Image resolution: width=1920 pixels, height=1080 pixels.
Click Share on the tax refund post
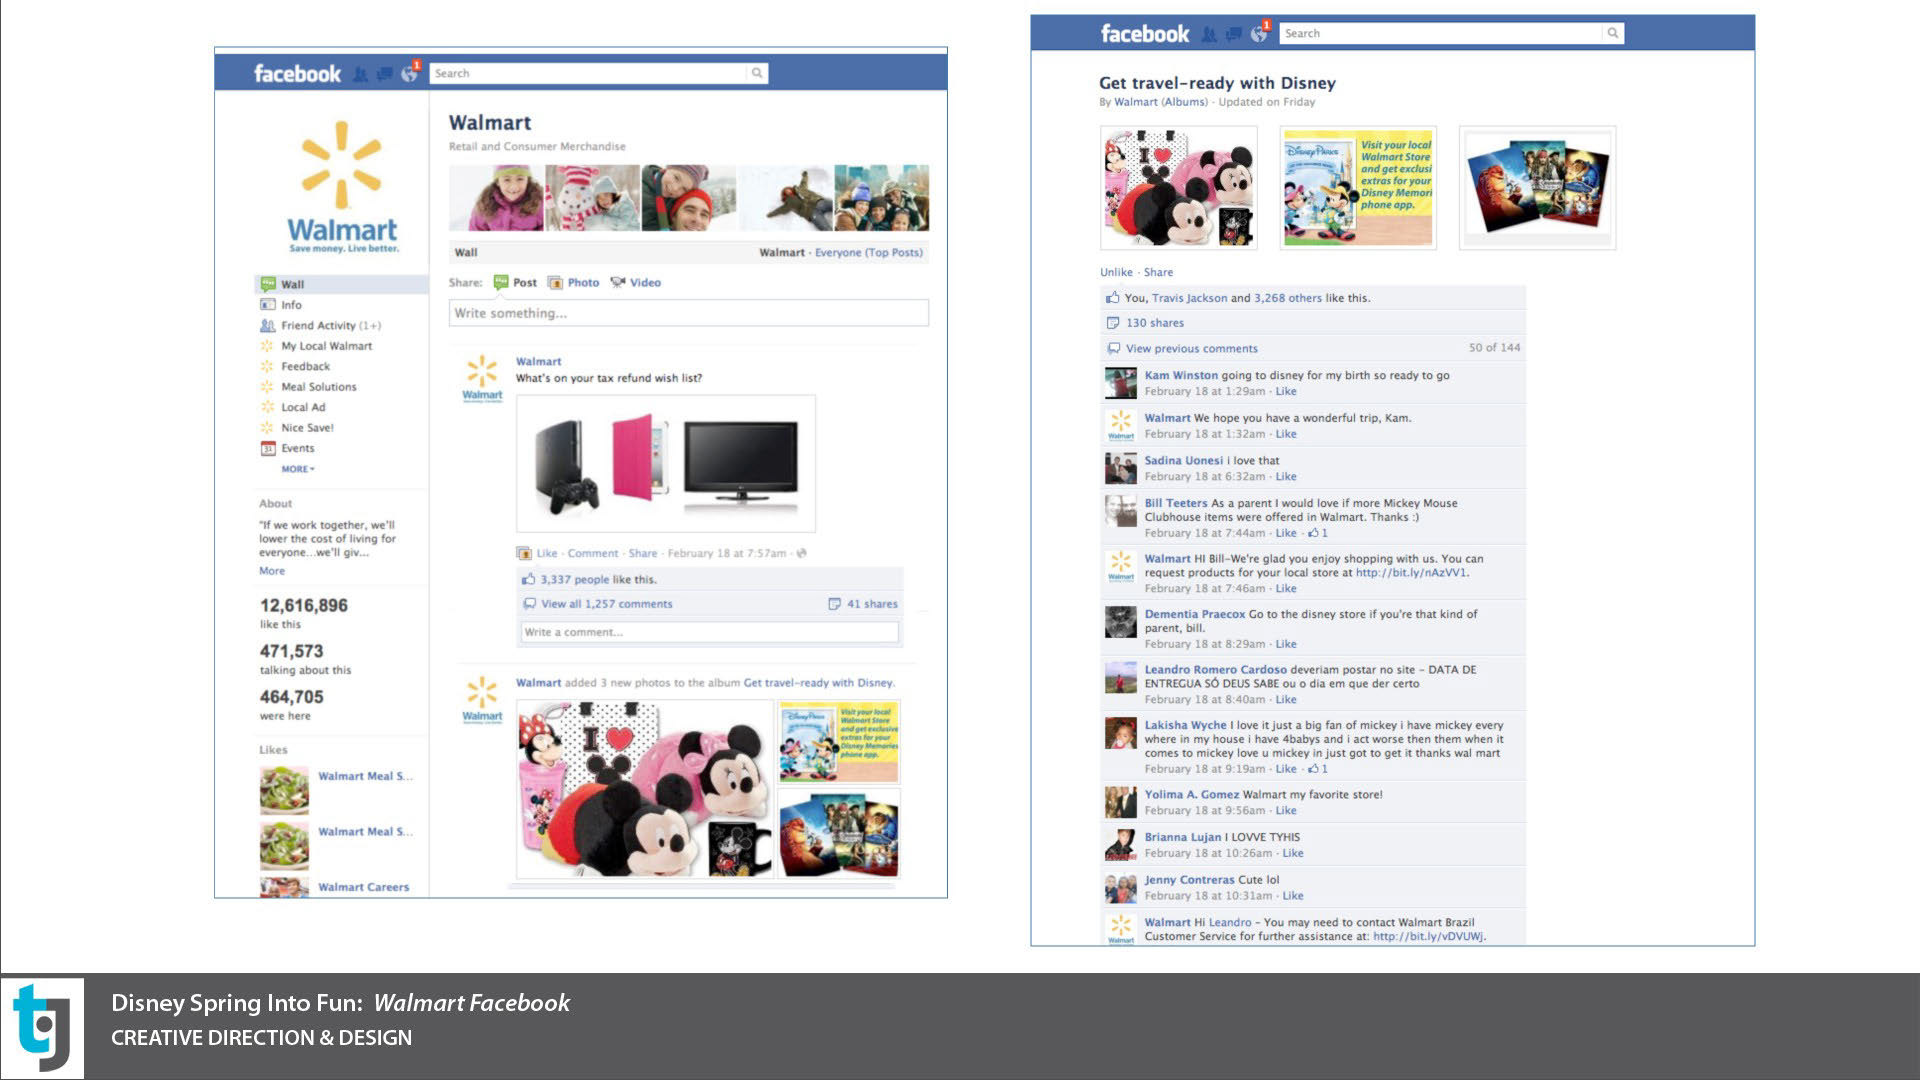click(x=643, y=553)
